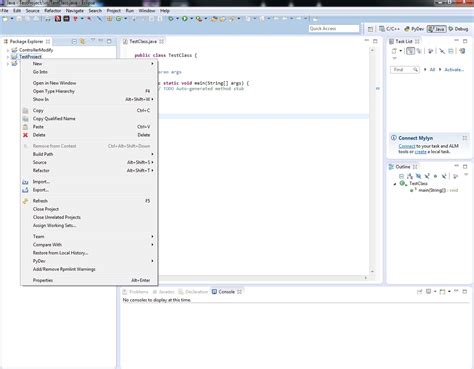The image size is (474, 369).
Task: Open the Refactor menu in the menu bar
Action: (x=53, y=11)
